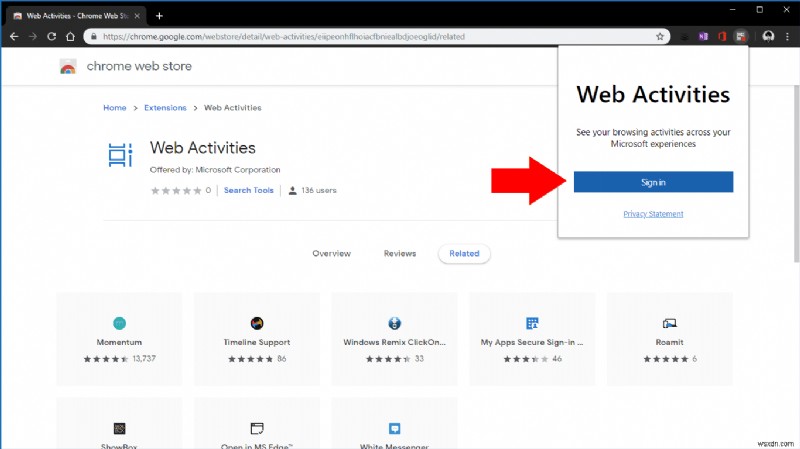Open the Momentum extension card
Viewport: 800px width, 449px height.
(x=119, y=339)
